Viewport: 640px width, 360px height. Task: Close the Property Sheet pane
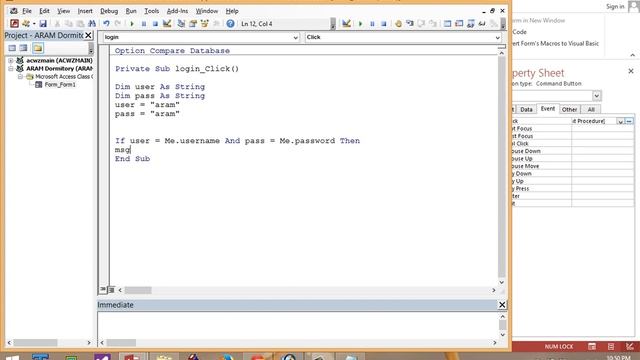[x=631, y=71]
